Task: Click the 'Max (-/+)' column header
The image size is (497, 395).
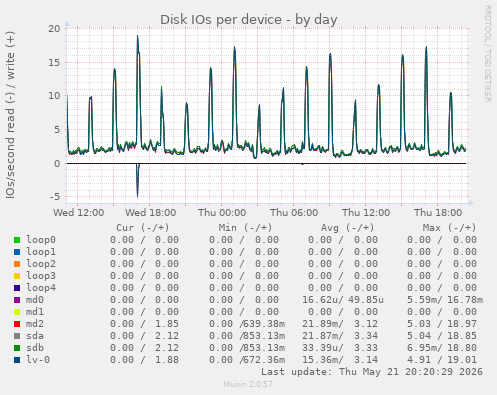Action: (449, 228)
